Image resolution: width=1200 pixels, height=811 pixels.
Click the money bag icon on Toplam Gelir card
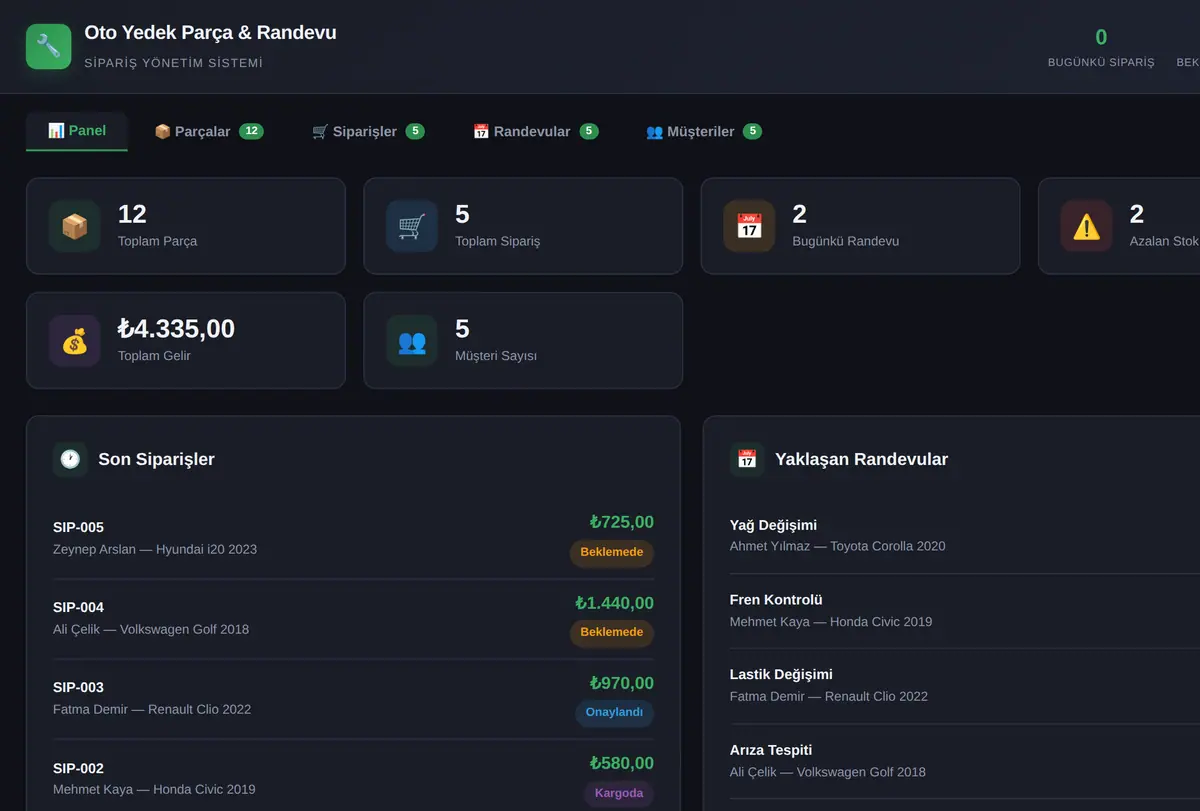click(x=75, y=341)
